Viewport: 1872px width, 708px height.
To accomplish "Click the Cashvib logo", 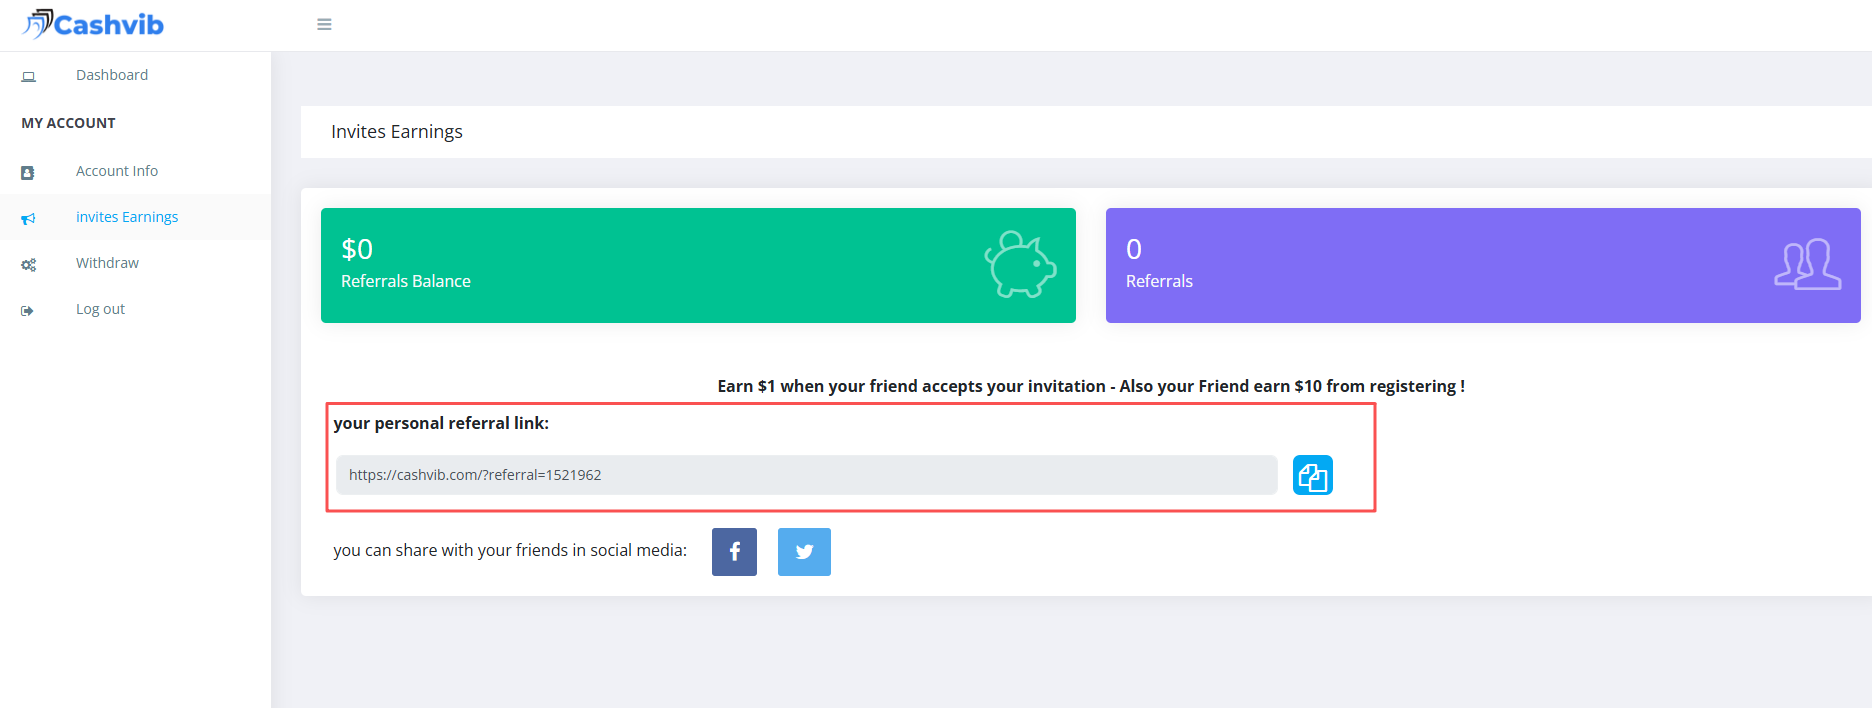I will [x=93, y=24].
